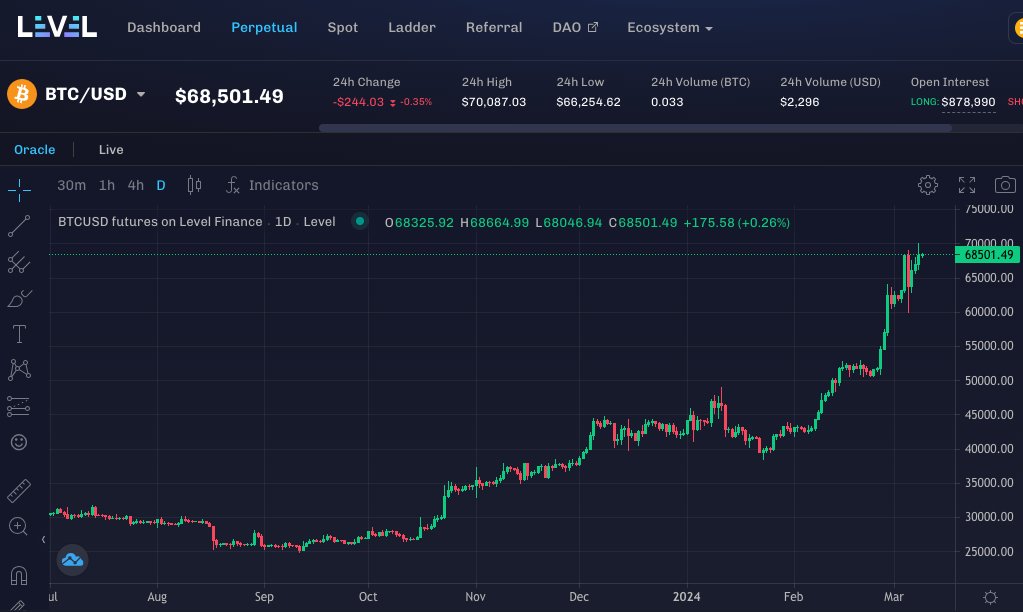Set the chart interval to 4h
This screenshot has height=612, width=1023.
click(x=136, y=185)
